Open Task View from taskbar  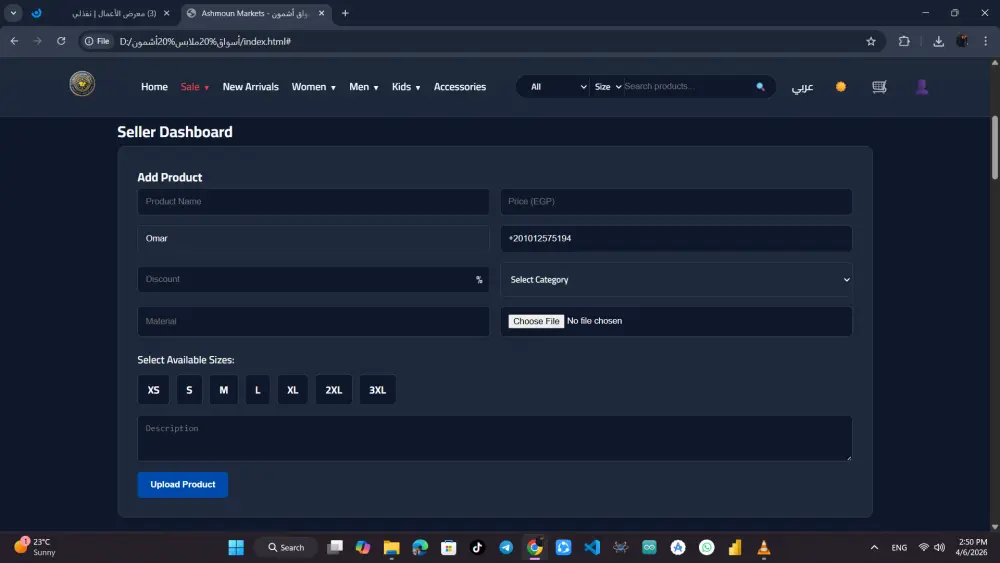pos(335,548)
